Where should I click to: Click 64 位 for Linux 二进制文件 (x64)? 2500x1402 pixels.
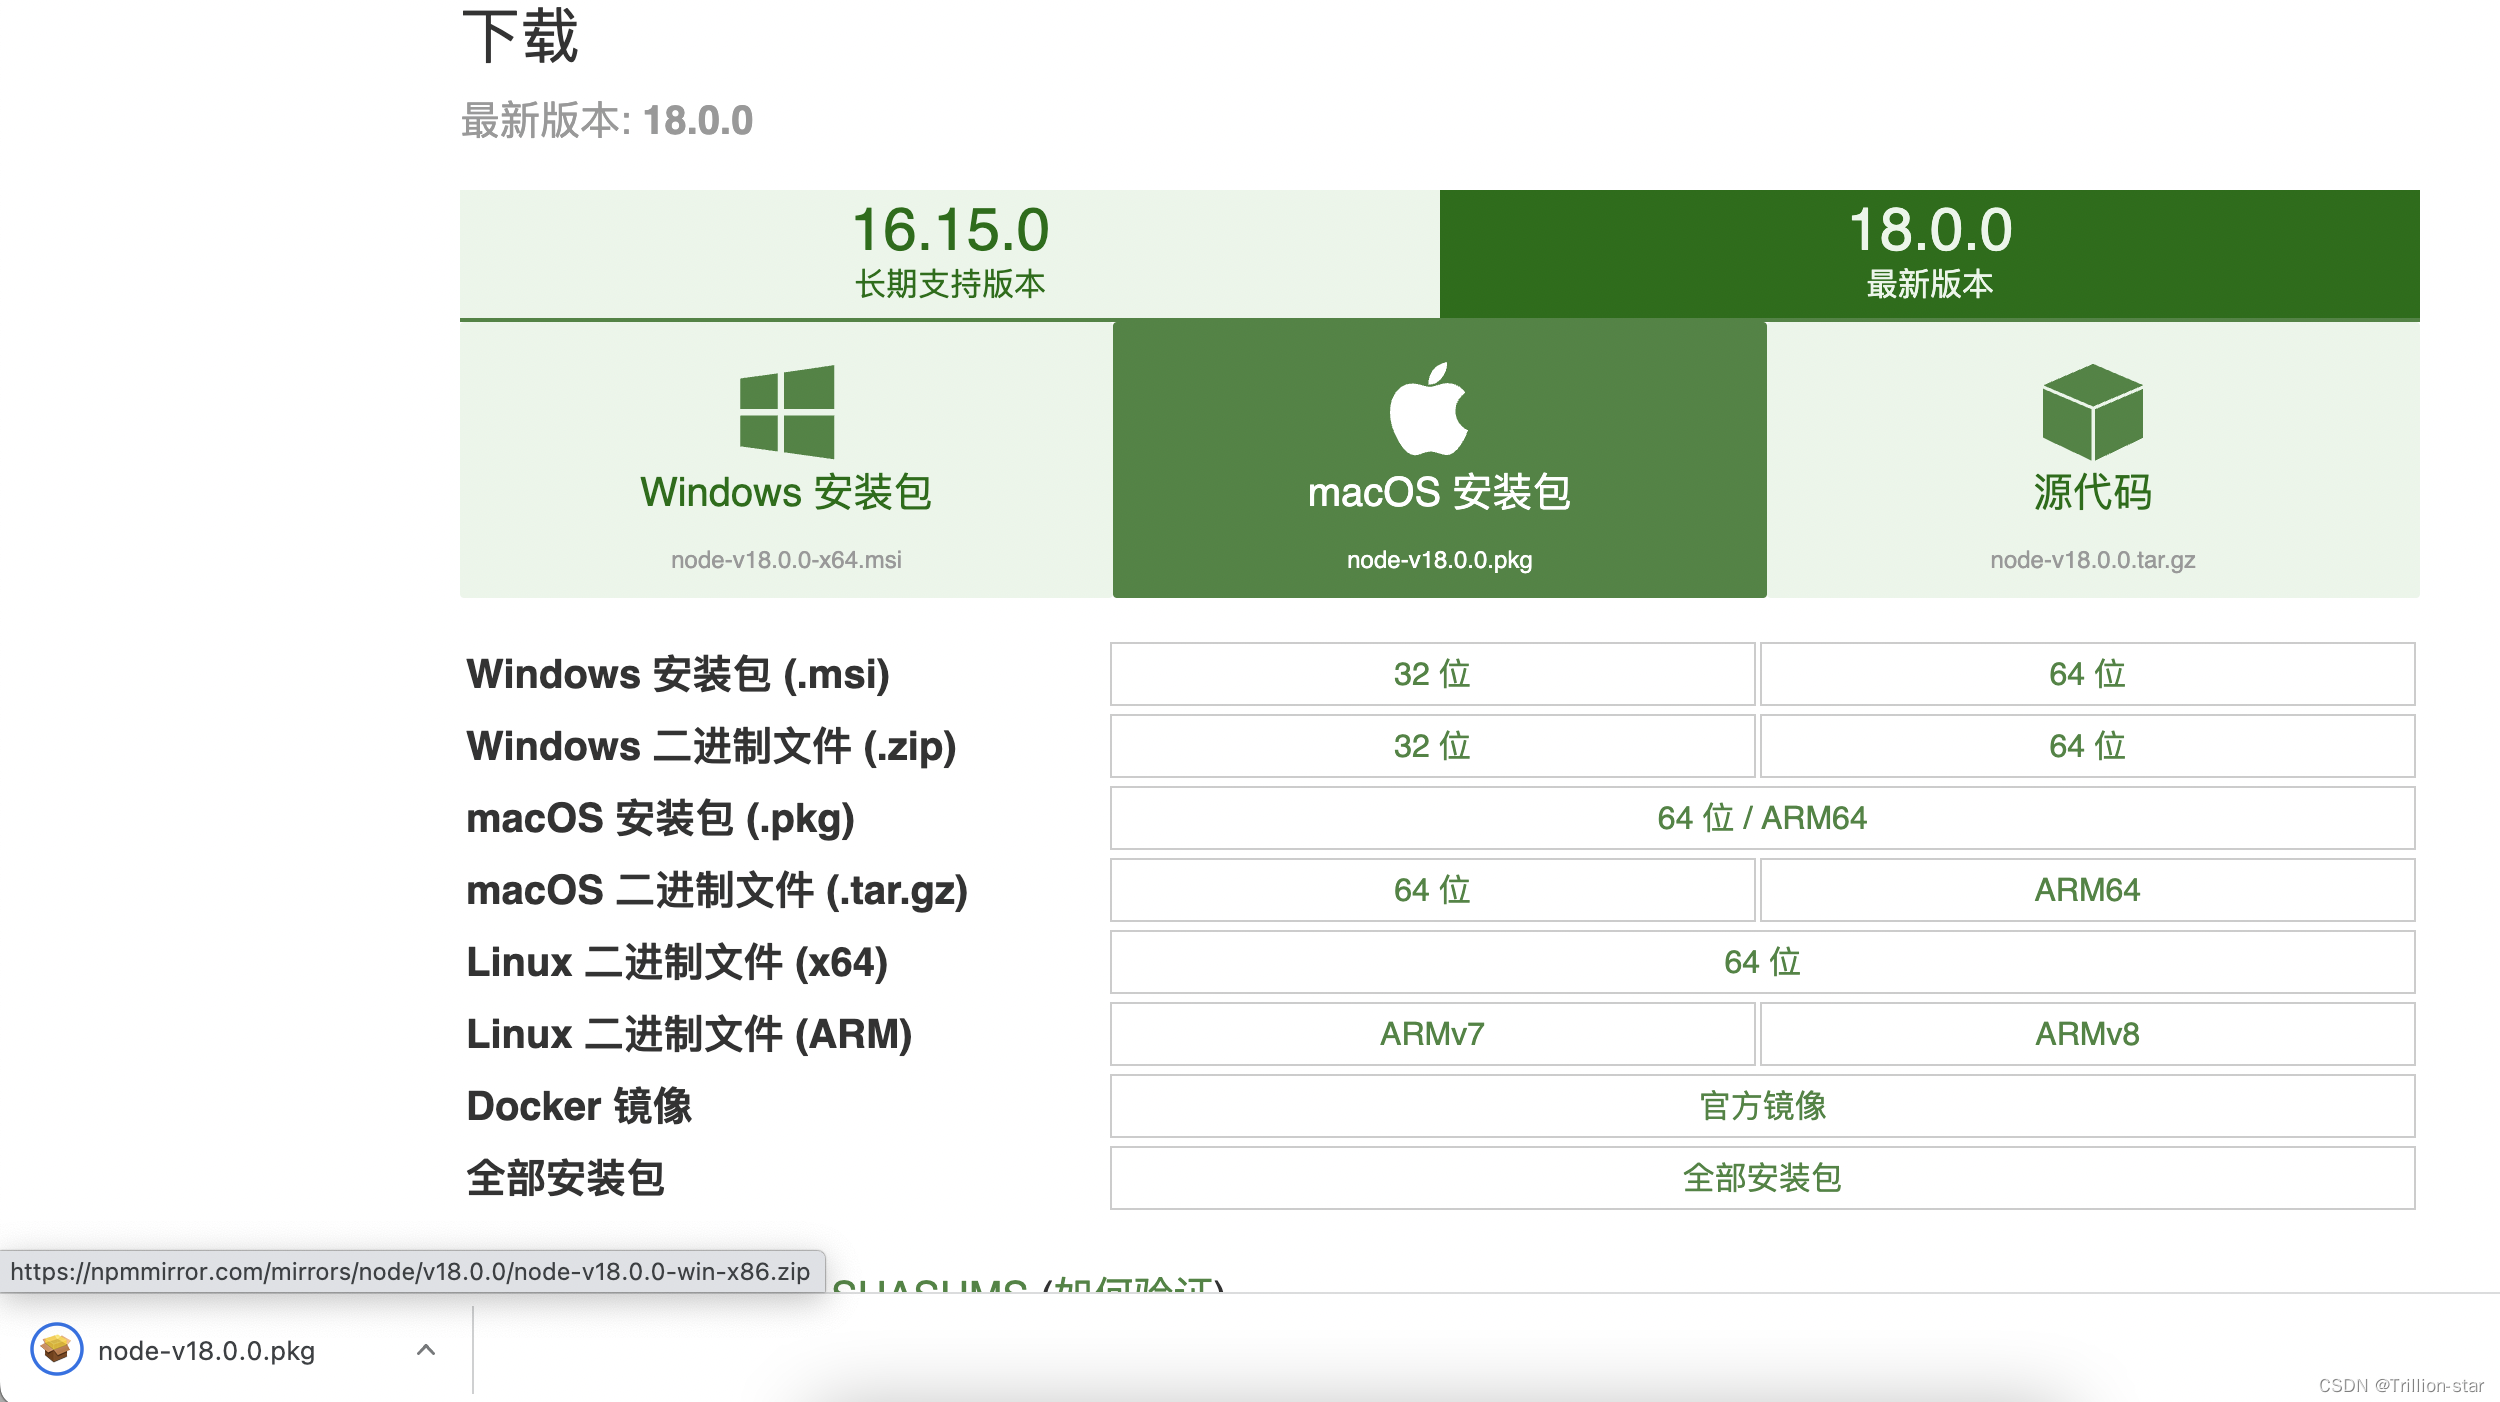tap(1762, 962)
